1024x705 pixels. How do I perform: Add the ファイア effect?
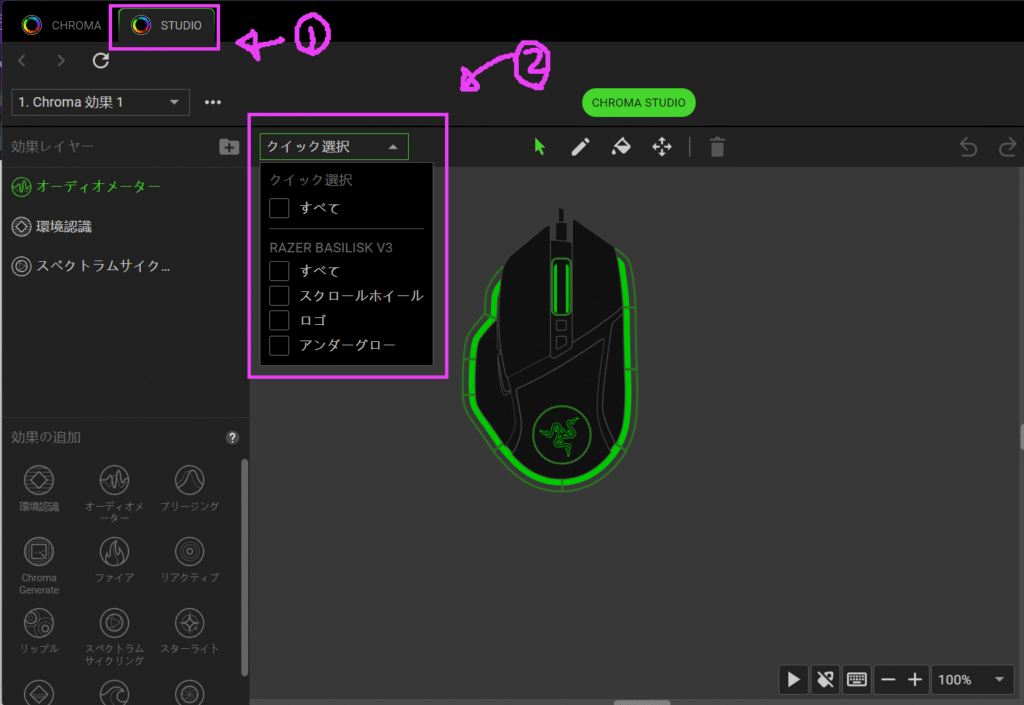(x=114, y=559)
